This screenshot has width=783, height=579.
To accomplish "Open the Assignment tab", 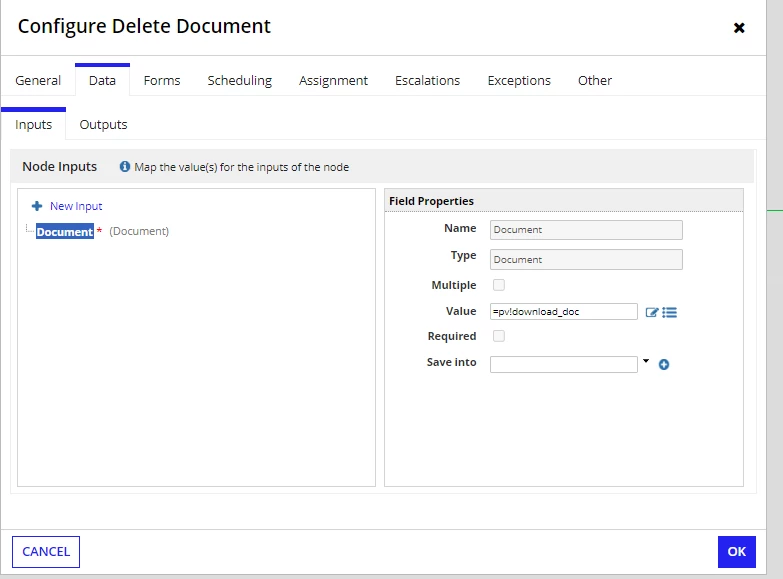I will pyautogui.click(x=333, y=80).
